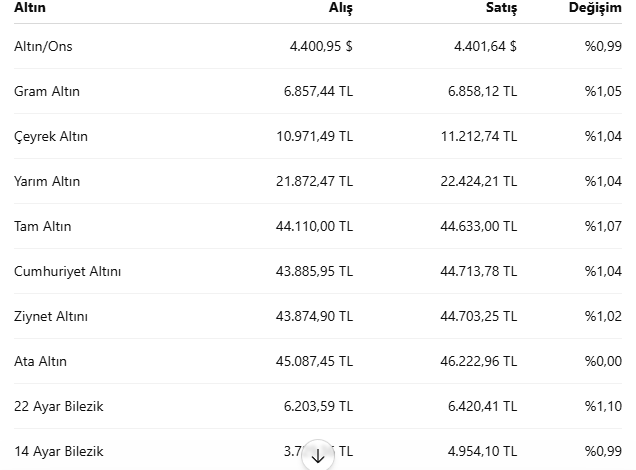Click the scroll-down arrow button
This screenshot has width=636, height=470.
pyautogui.click(x=318, y=455)
